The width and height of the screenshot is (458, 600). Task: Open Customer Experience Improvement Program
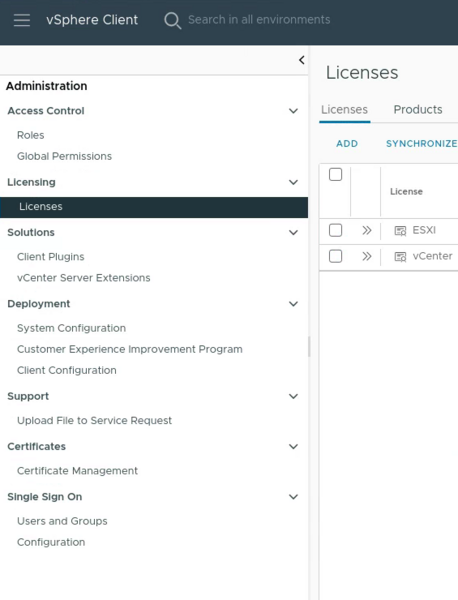point(130,349)
